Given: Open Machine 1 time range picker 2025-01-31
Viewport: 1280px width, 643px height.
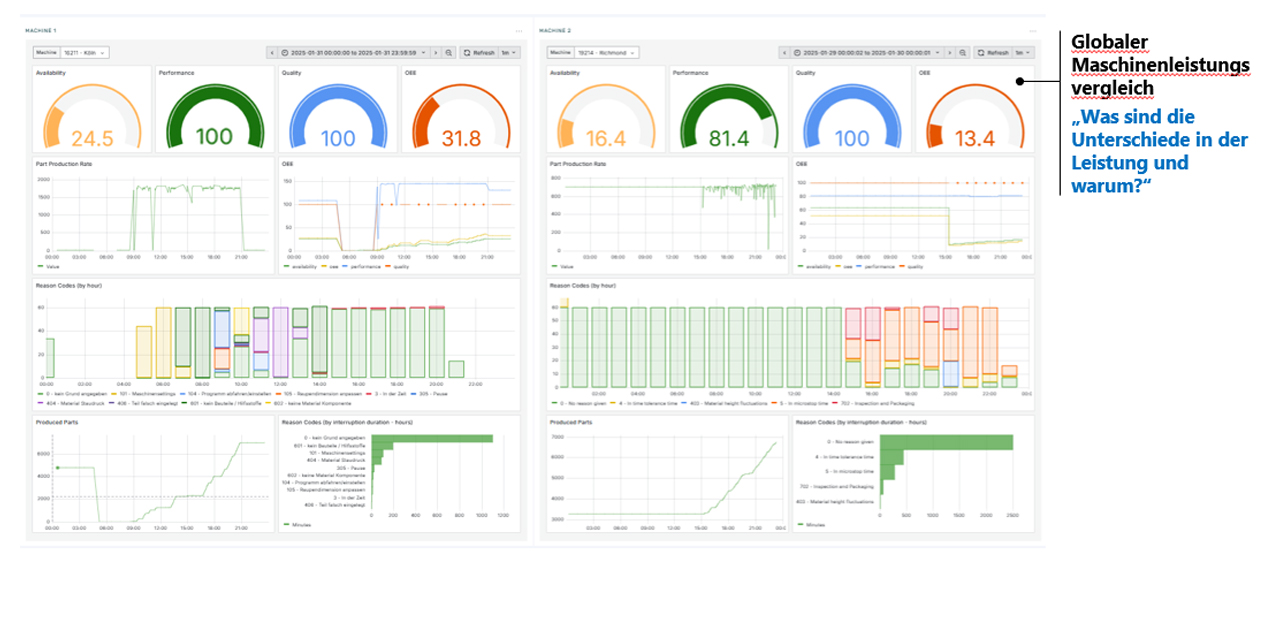Looking at the screenshot, I should [353, 52].
